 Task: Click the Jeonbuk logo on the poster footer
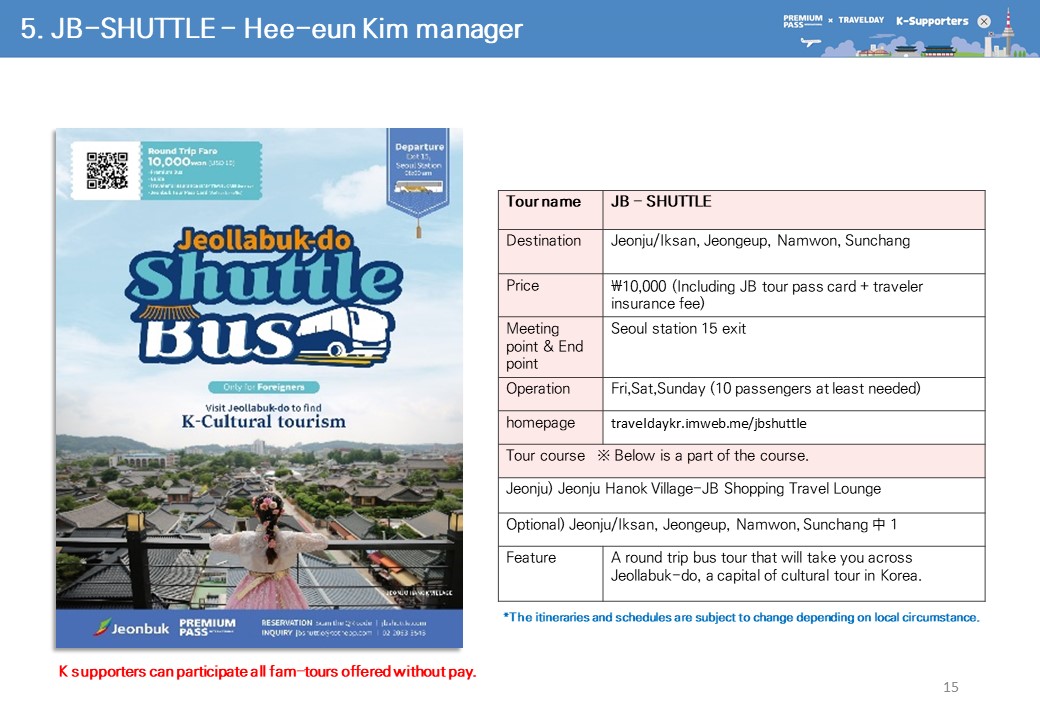(x=131, y=628)
